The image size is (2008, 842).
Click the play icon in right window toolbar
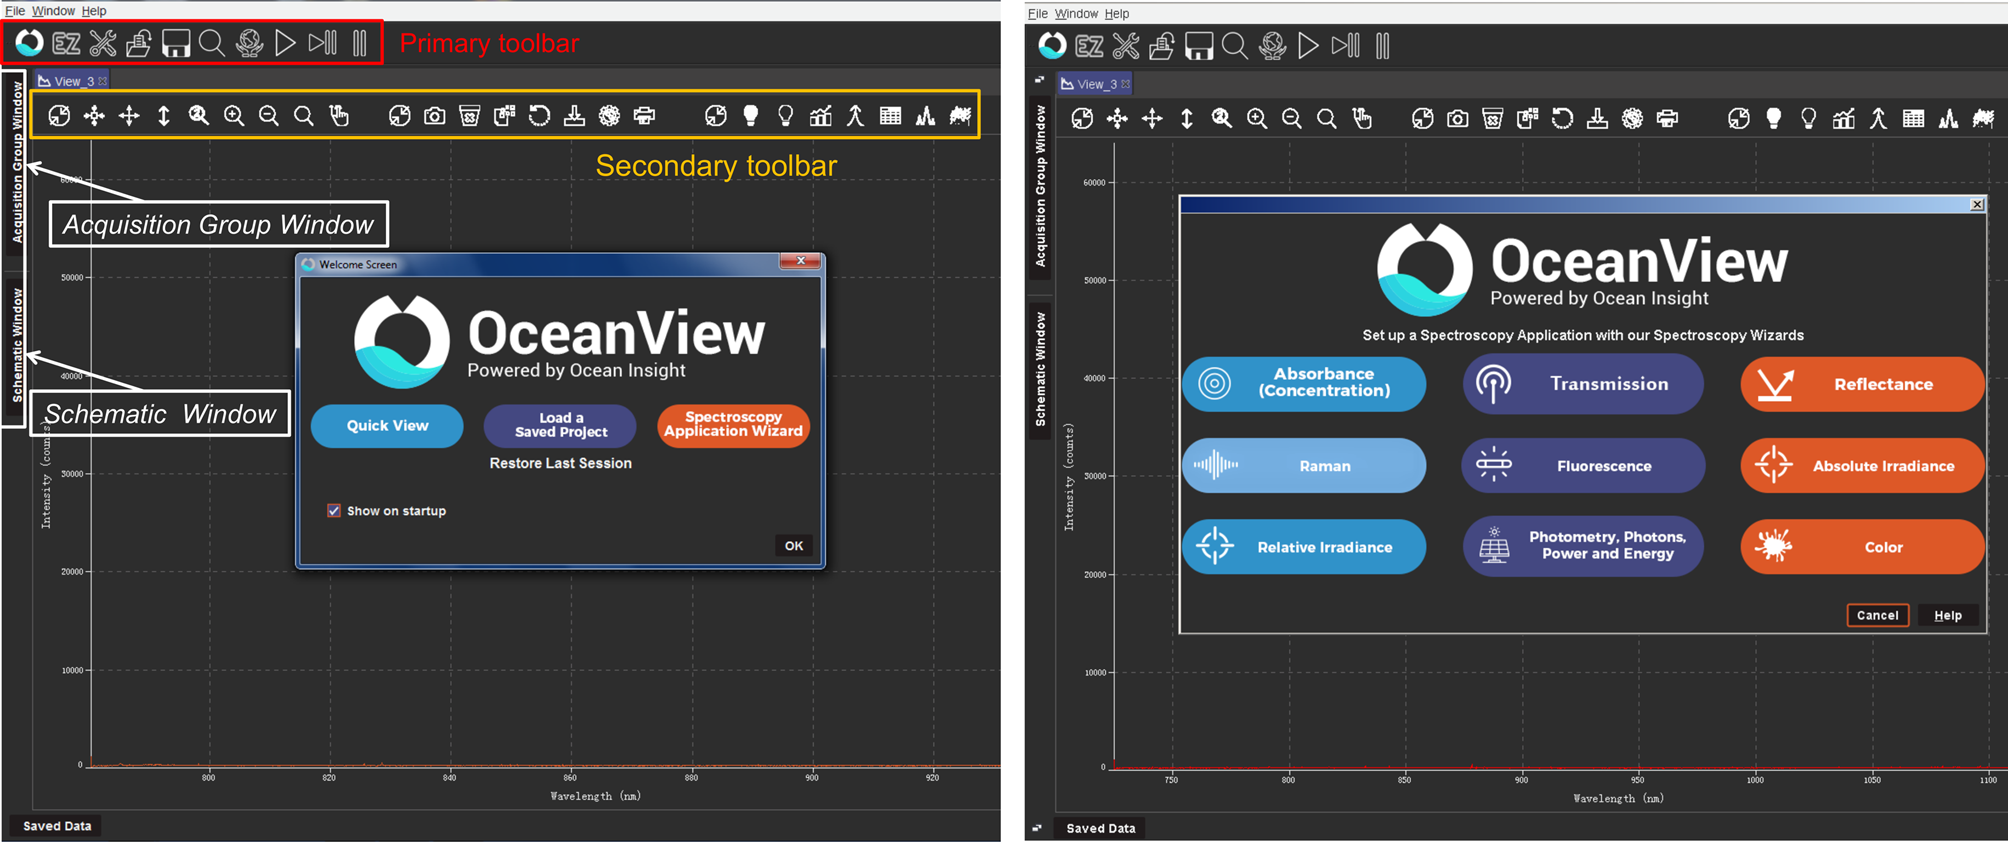coord(1308,46)
